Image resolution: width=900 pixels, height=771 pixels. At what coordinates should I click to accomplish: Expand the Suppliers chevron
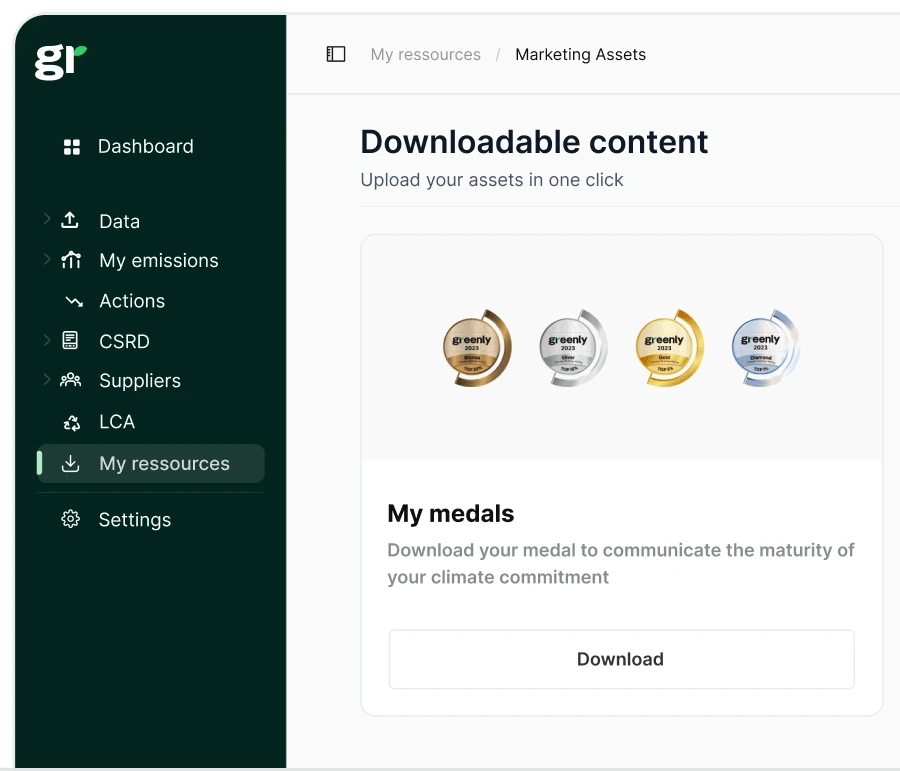pos(47,379)
